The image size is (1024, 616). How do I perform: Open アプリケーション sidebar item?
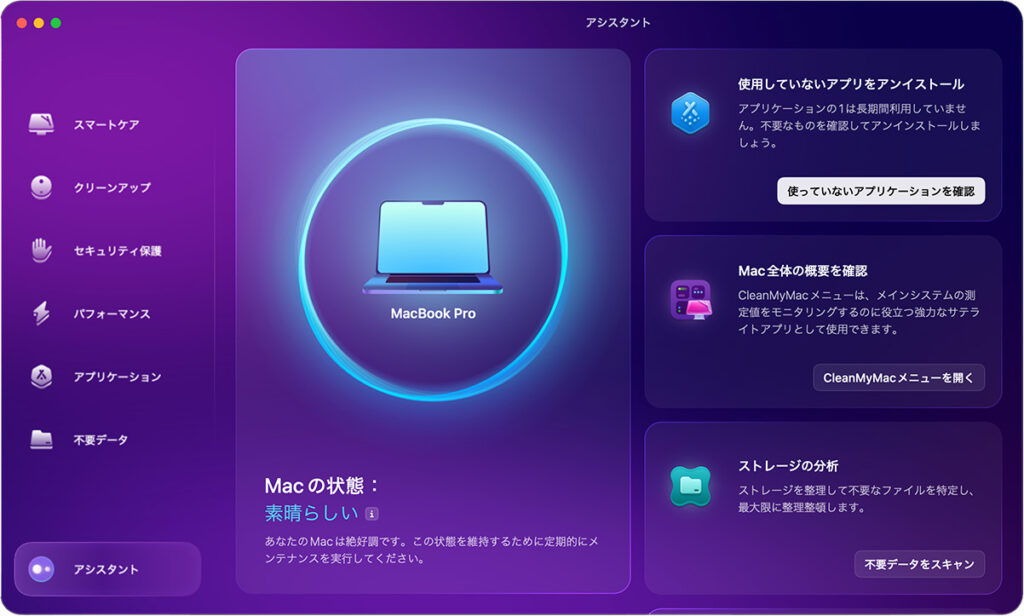(118, 377)
